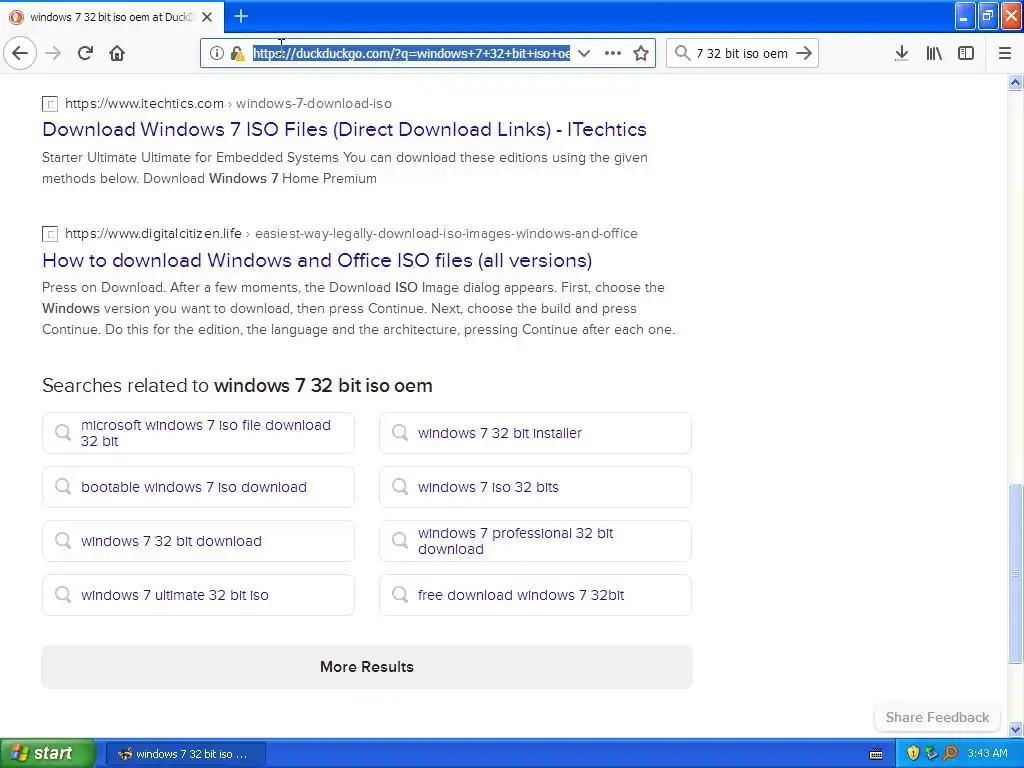Show address bar history dropdown
This screenshot has height=768, width=1024.
(584, 53)
